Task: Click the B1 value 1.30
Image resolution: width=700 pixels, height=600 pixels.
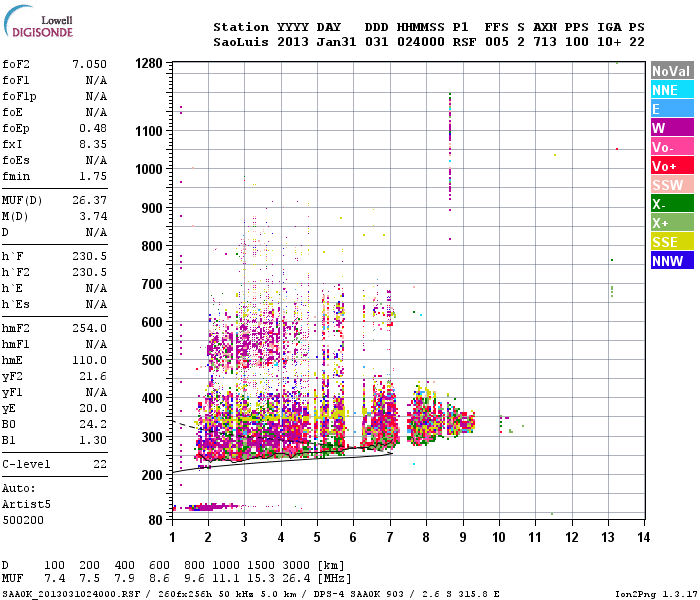Action: click(93, 440)
